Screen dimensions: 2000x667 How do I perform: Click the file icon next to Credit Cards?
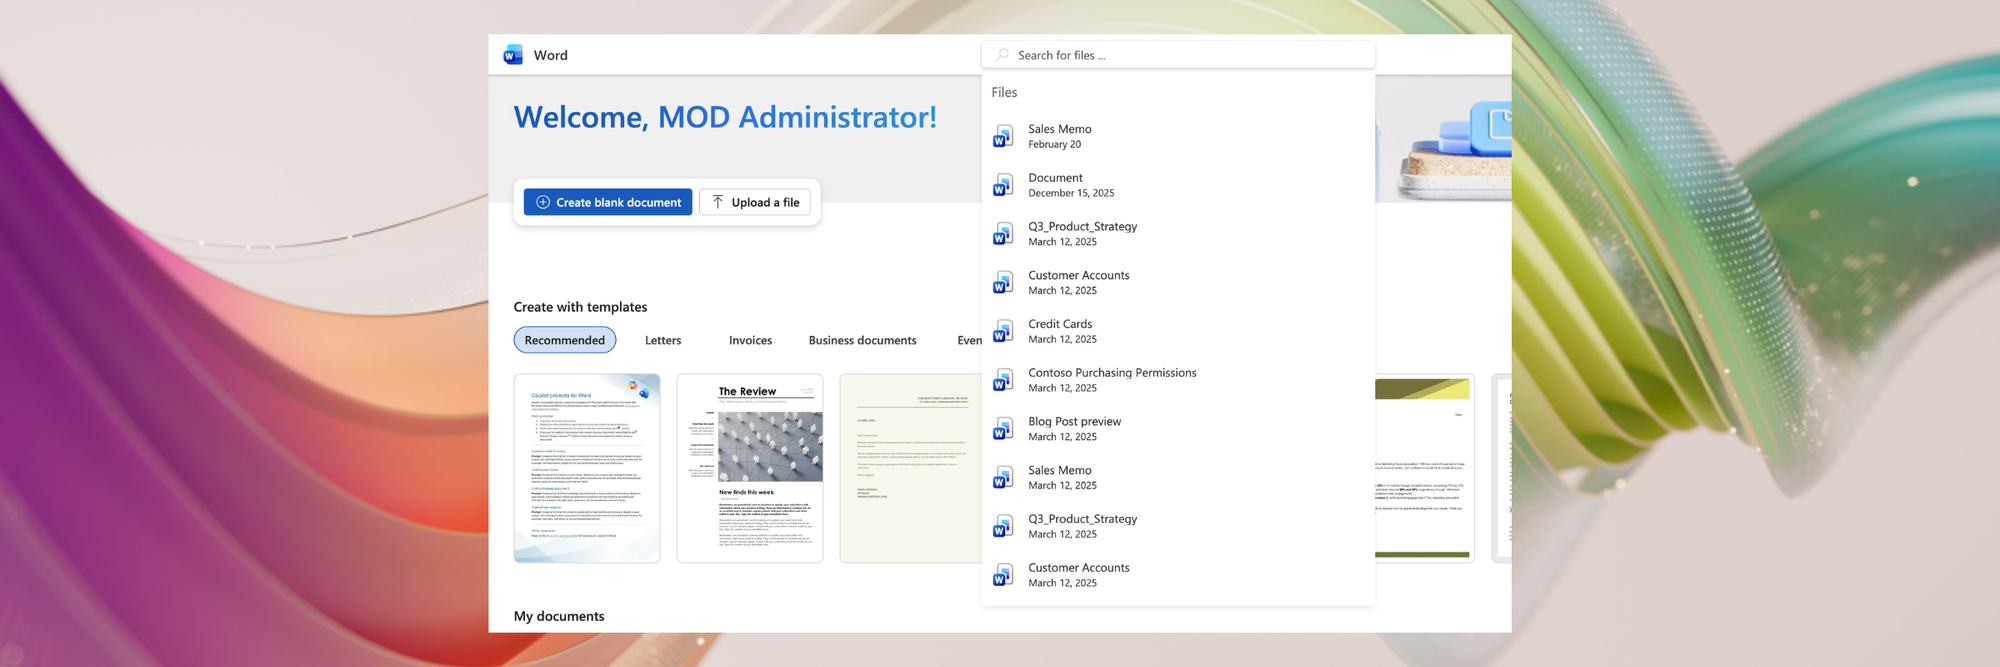coord(1003,331)
